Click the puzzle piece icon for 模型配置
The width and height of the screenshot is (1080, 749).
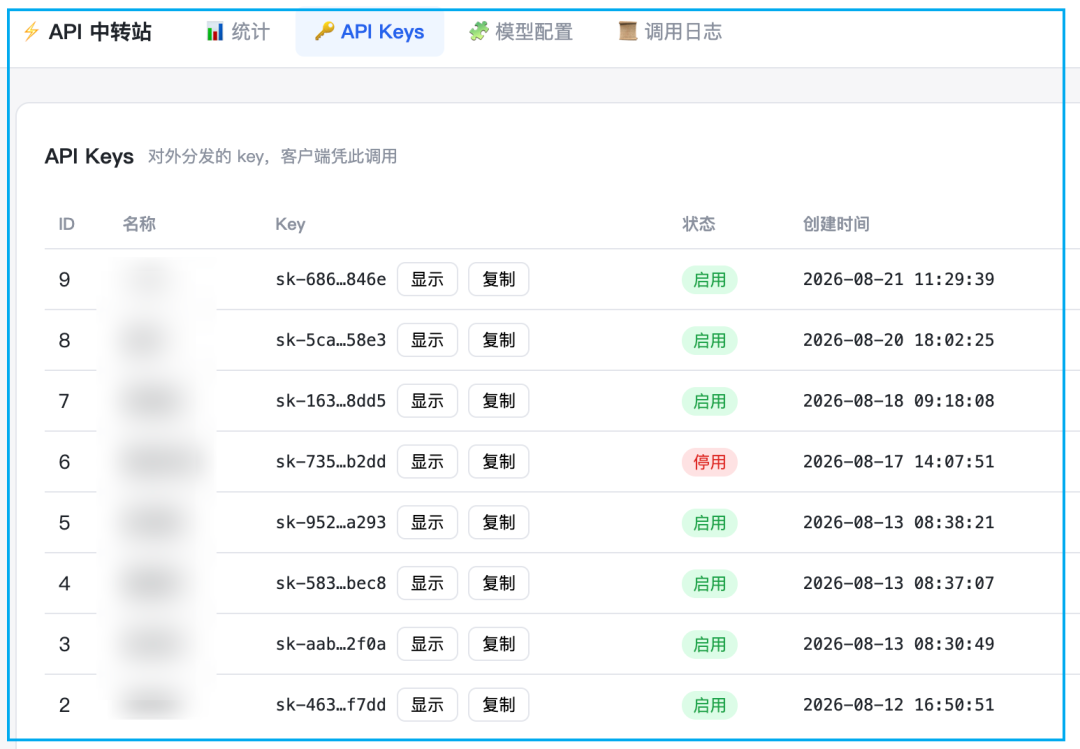[x=479, y=32]
